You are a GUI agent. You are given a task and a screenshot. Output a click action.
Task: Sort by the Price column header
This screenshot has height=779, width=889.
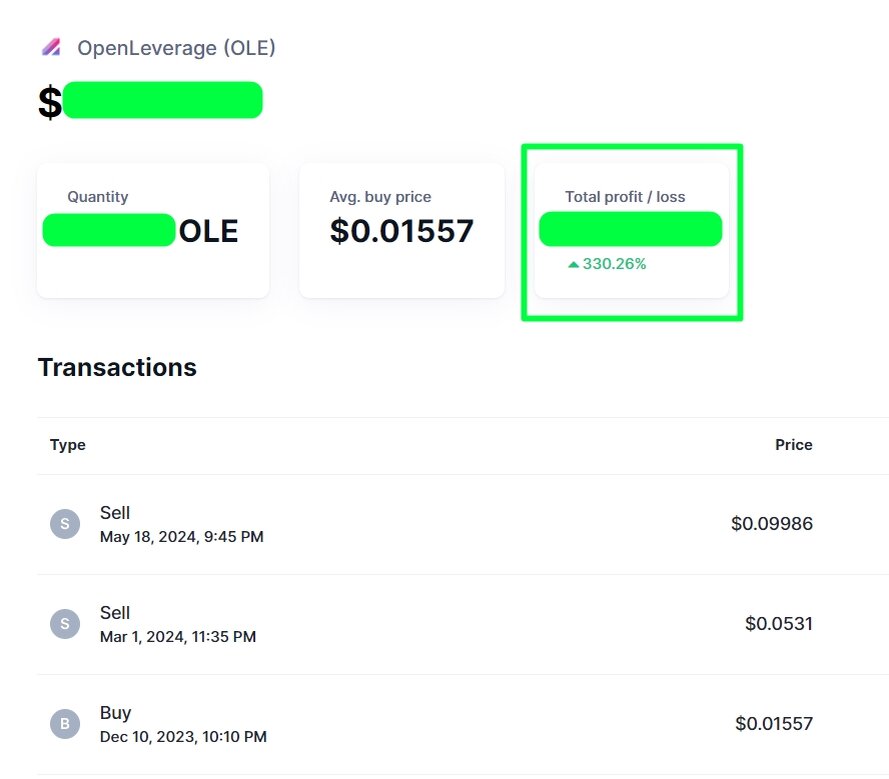pos(793,445)
